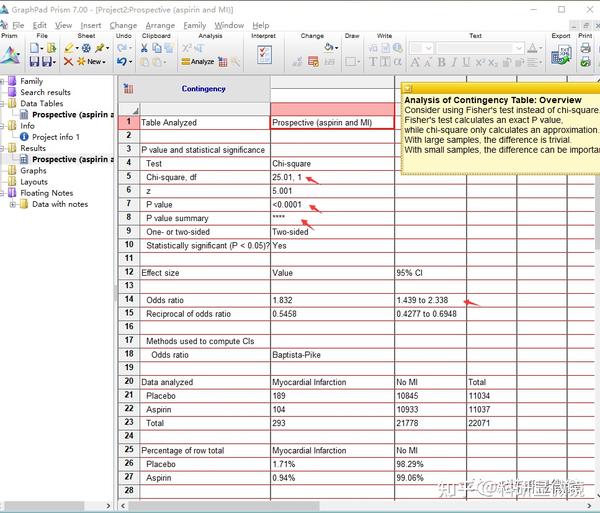
Task: Select the Layouts folder
Action: (x=34, y=182)
